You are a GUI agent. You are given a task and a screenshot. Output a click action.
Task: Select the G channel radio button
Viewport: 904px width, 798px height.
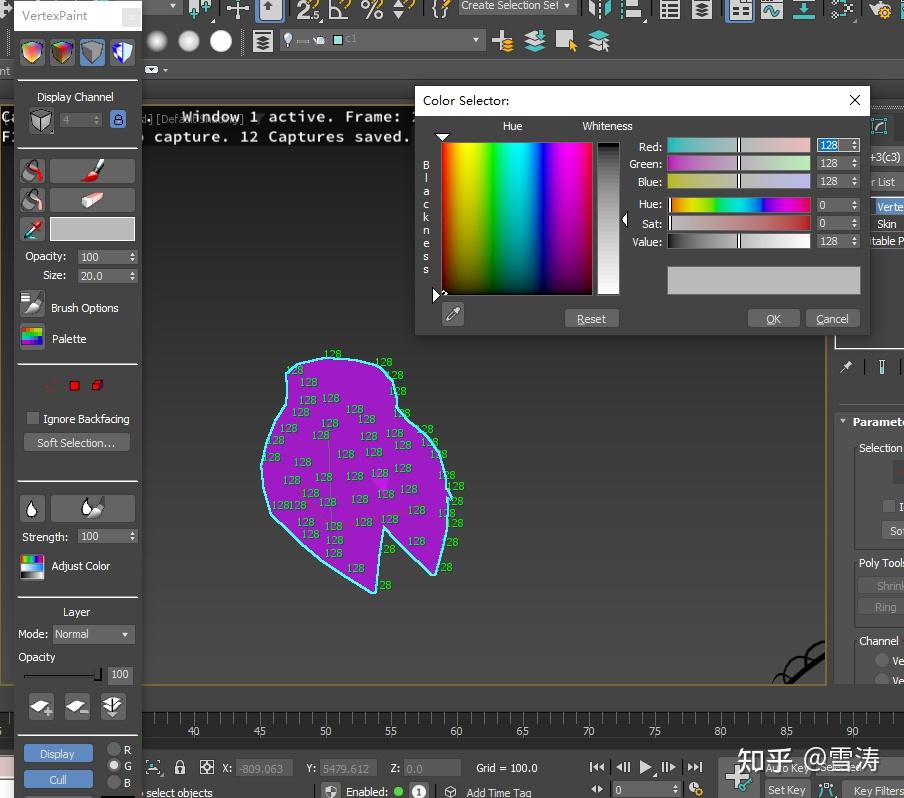(113, 765)
